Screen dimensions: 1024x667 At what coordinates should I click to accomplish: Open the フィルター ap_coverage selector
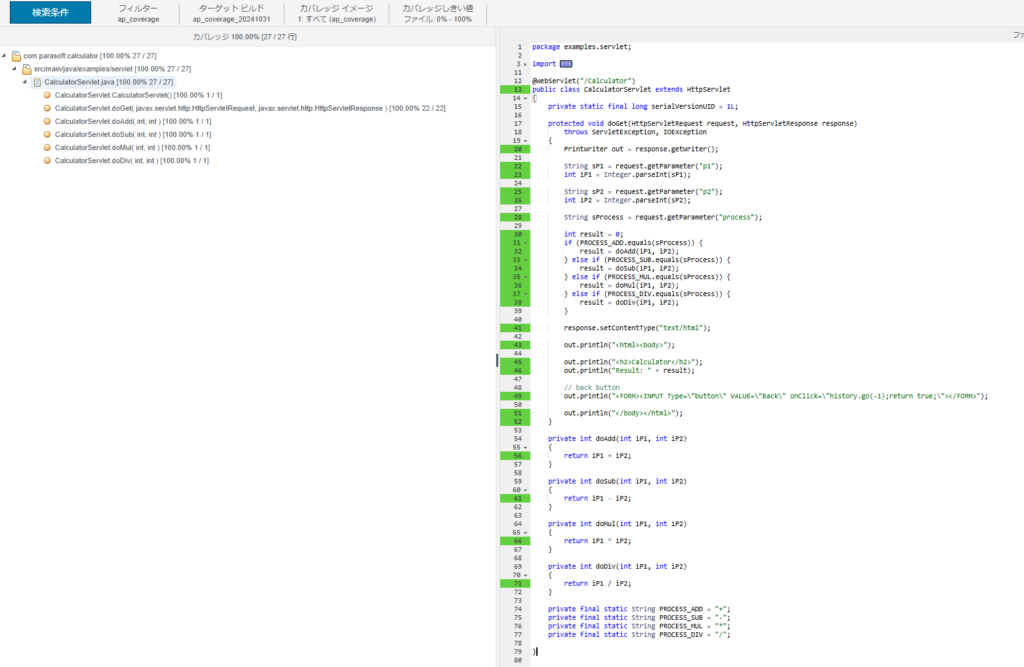(x=137, y=13)
